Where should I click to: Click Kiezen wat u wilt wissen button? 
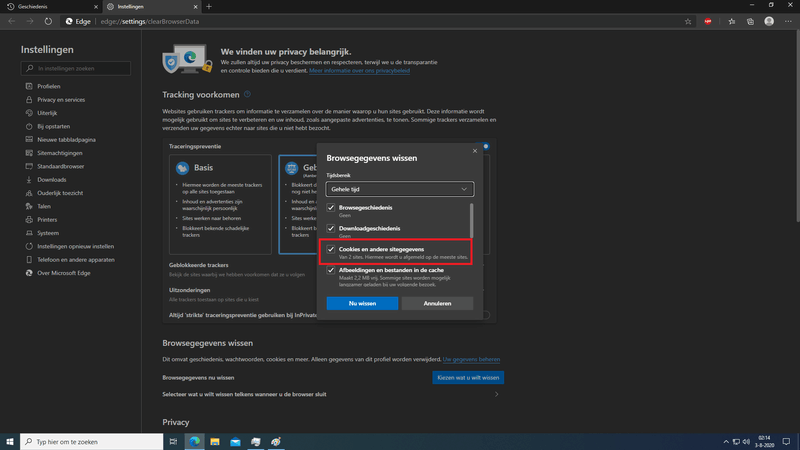[468, 378]
